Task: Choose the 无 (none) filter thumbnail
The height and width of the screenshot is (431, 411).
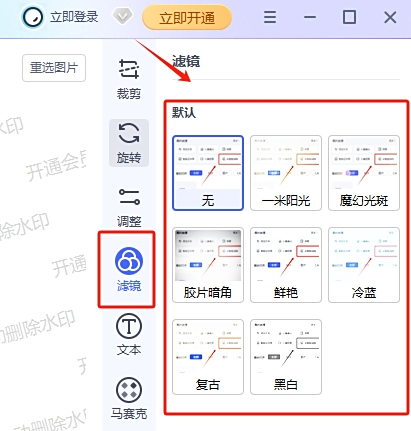Action: [208, 173]
